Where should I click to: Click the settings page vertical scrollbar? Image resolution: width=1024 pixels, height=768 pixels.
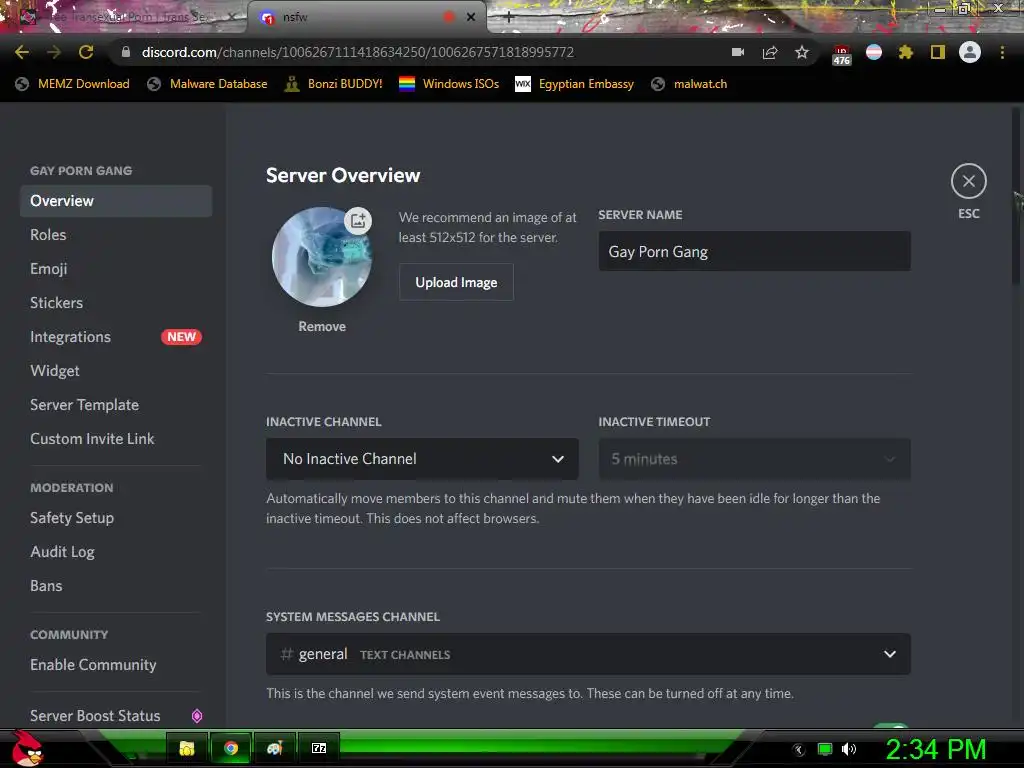(1016, 196)
